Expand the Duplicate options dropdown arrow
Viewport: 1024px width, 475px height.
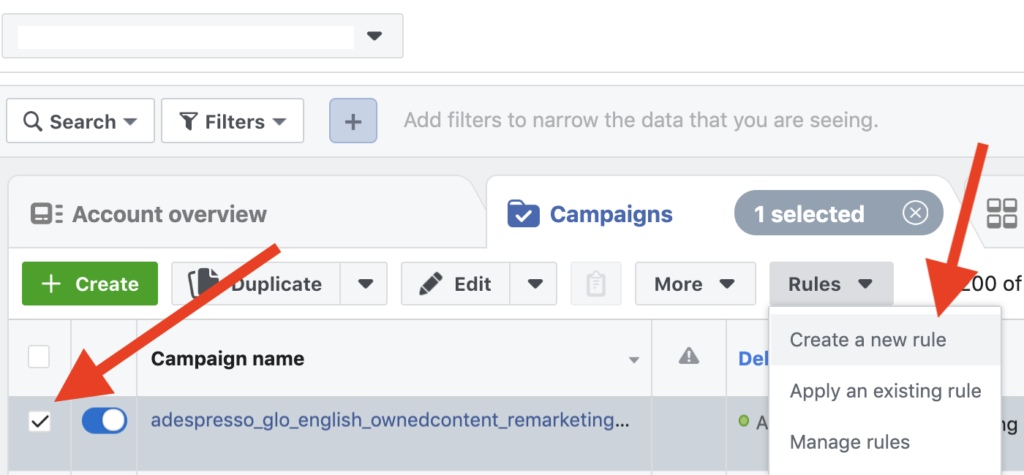[x=364, y=284]
